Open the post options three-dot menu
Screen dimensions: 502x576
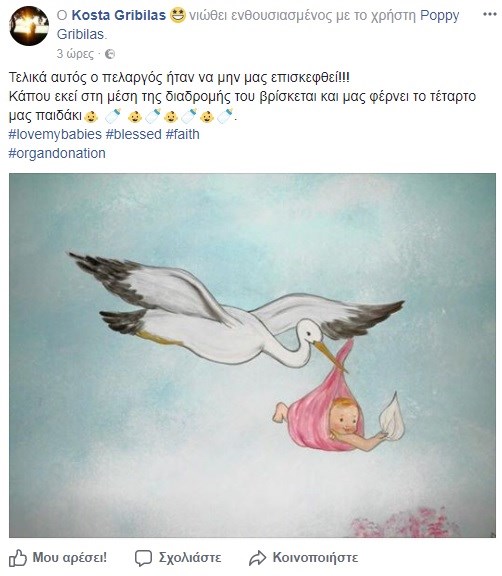[490, 14]
